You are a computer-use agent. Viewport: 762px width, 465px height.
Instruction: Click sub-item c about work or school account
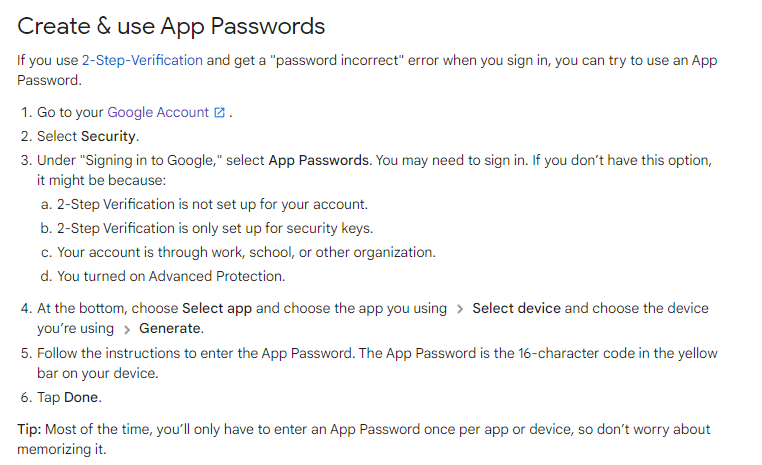coord(246,252)
